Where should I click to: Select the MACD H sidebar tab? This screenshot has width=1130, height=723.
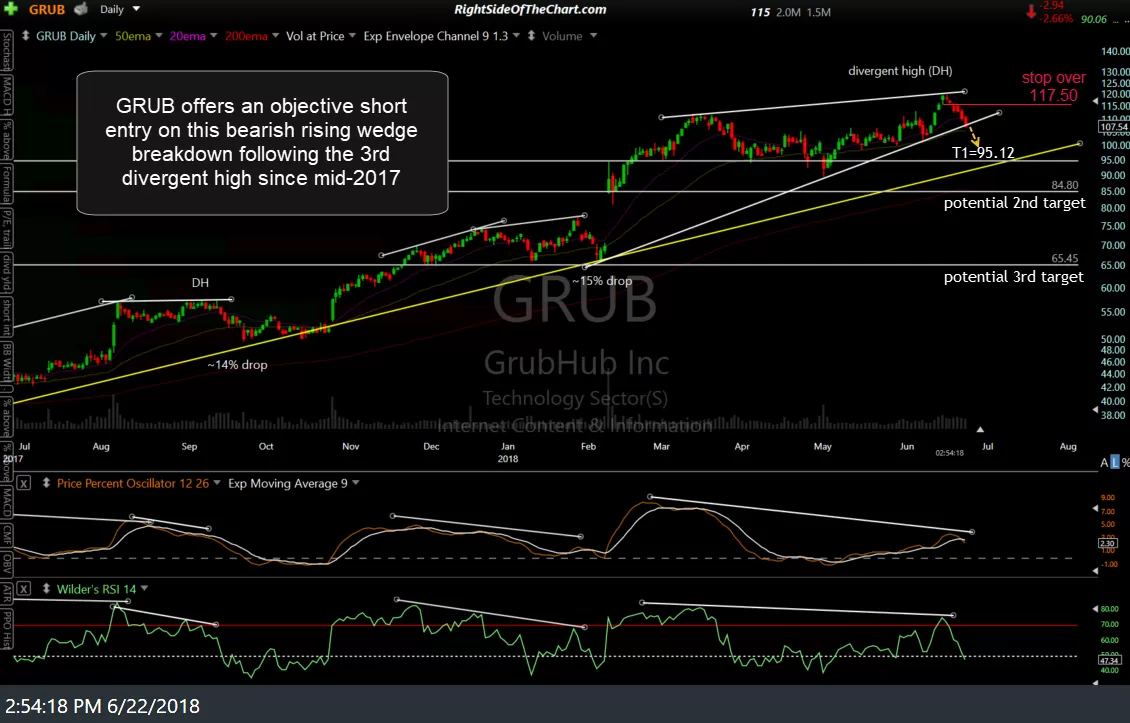click(6, 95)
